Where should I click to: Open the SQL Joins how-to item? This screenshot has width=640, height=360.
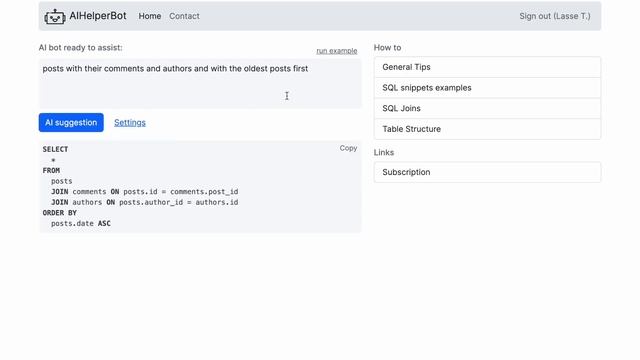point(487,108)
